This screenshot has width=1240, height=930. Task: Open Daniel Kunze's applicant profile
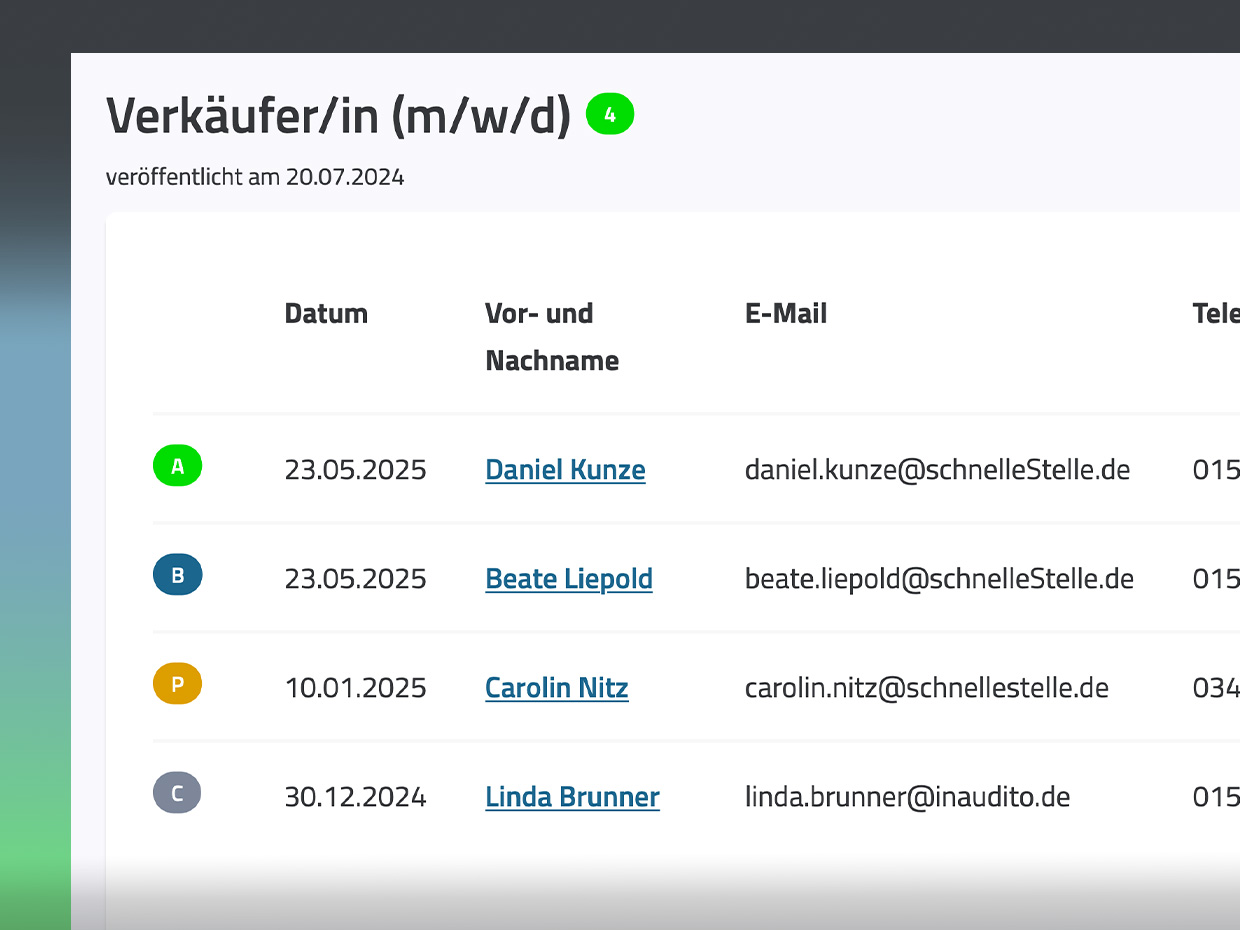click(x=565, y=469)
